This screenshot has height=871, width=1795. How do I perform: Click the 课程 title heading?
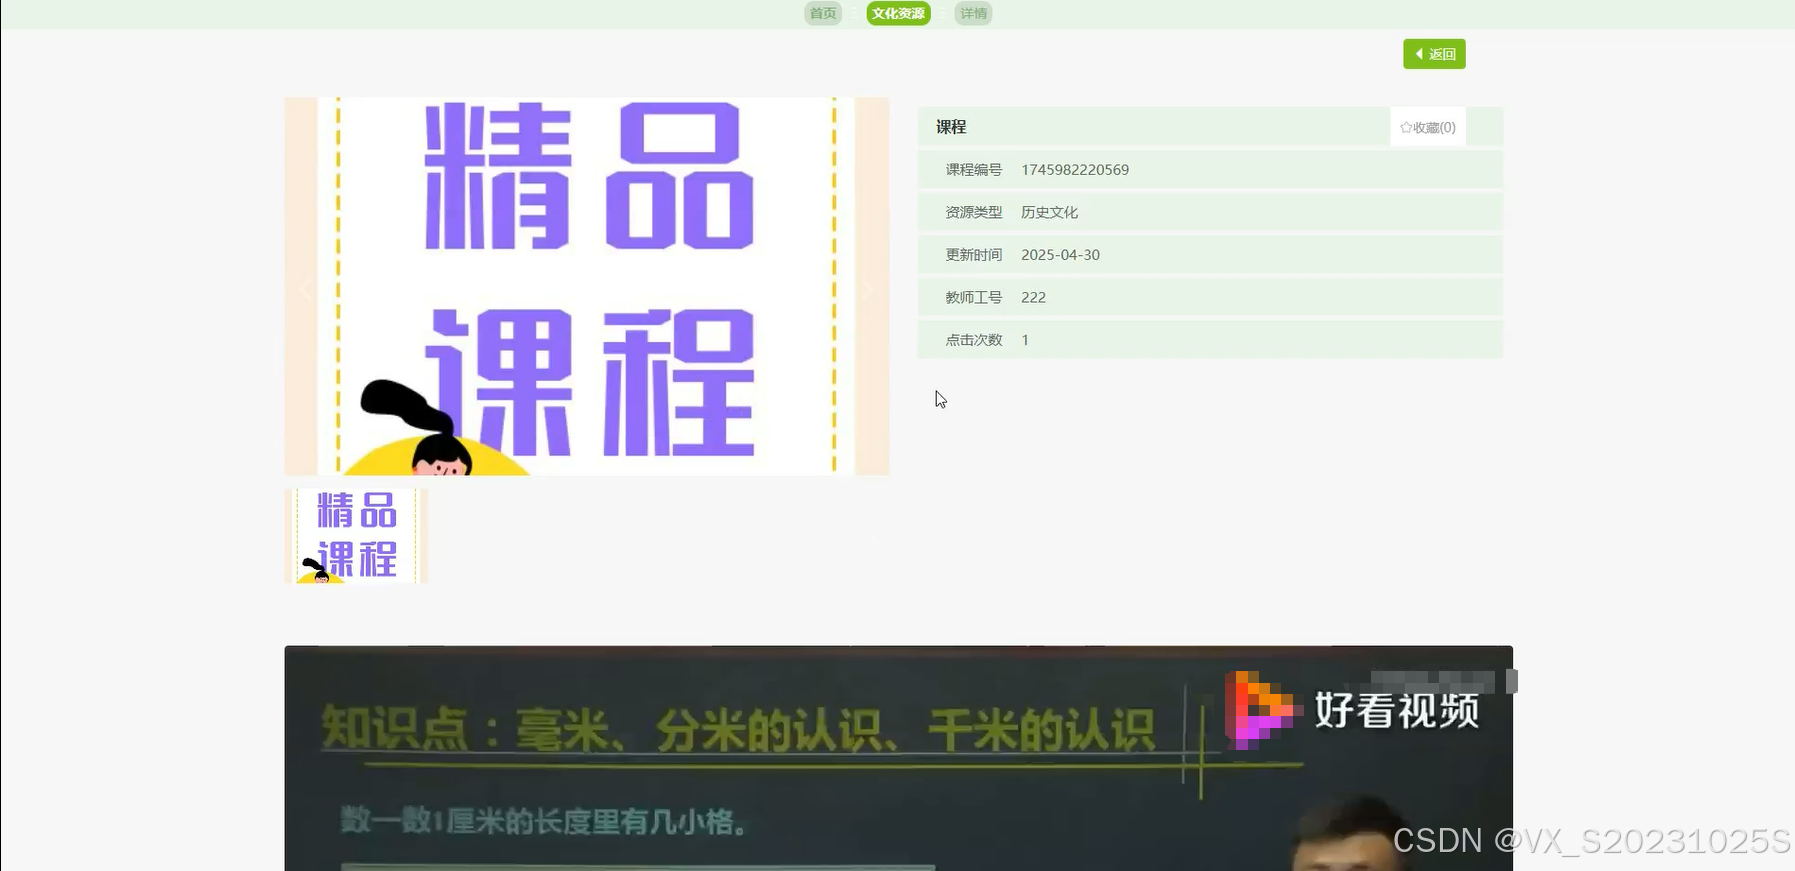[951, 127]
